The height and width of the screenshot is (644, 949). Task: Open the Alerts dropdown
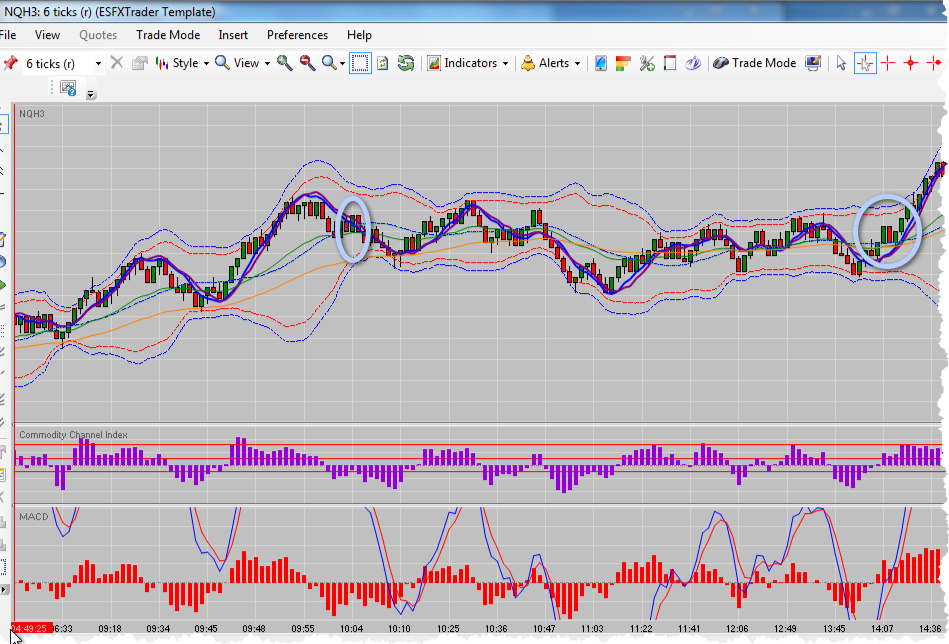[551, 63]
